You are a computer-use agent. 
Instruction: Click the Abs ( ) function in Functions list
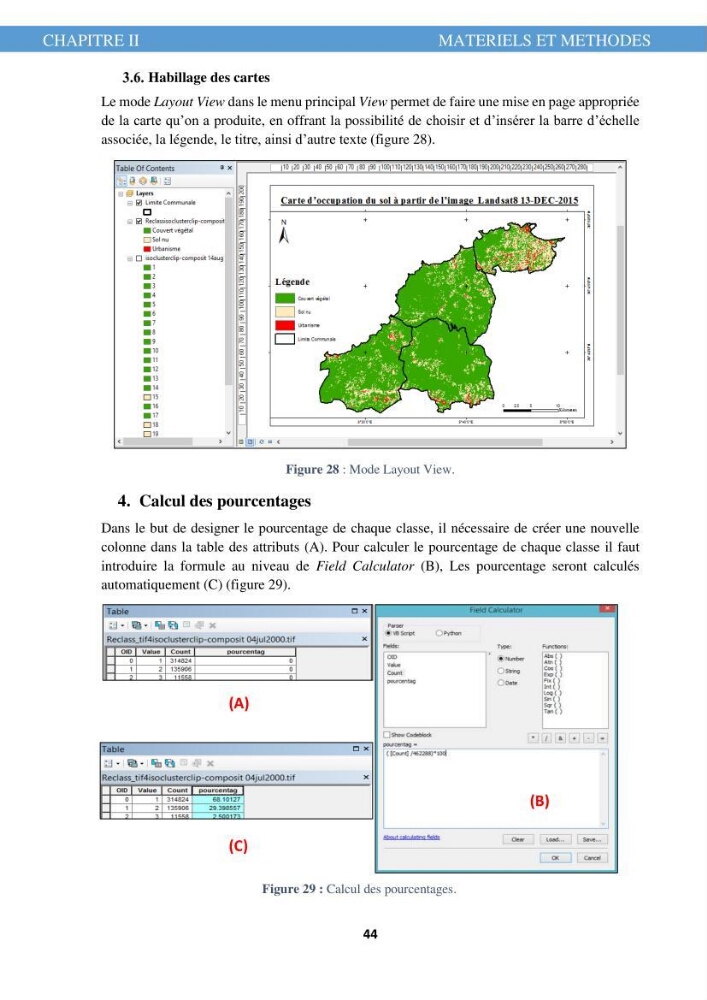[x=553, y=656]
